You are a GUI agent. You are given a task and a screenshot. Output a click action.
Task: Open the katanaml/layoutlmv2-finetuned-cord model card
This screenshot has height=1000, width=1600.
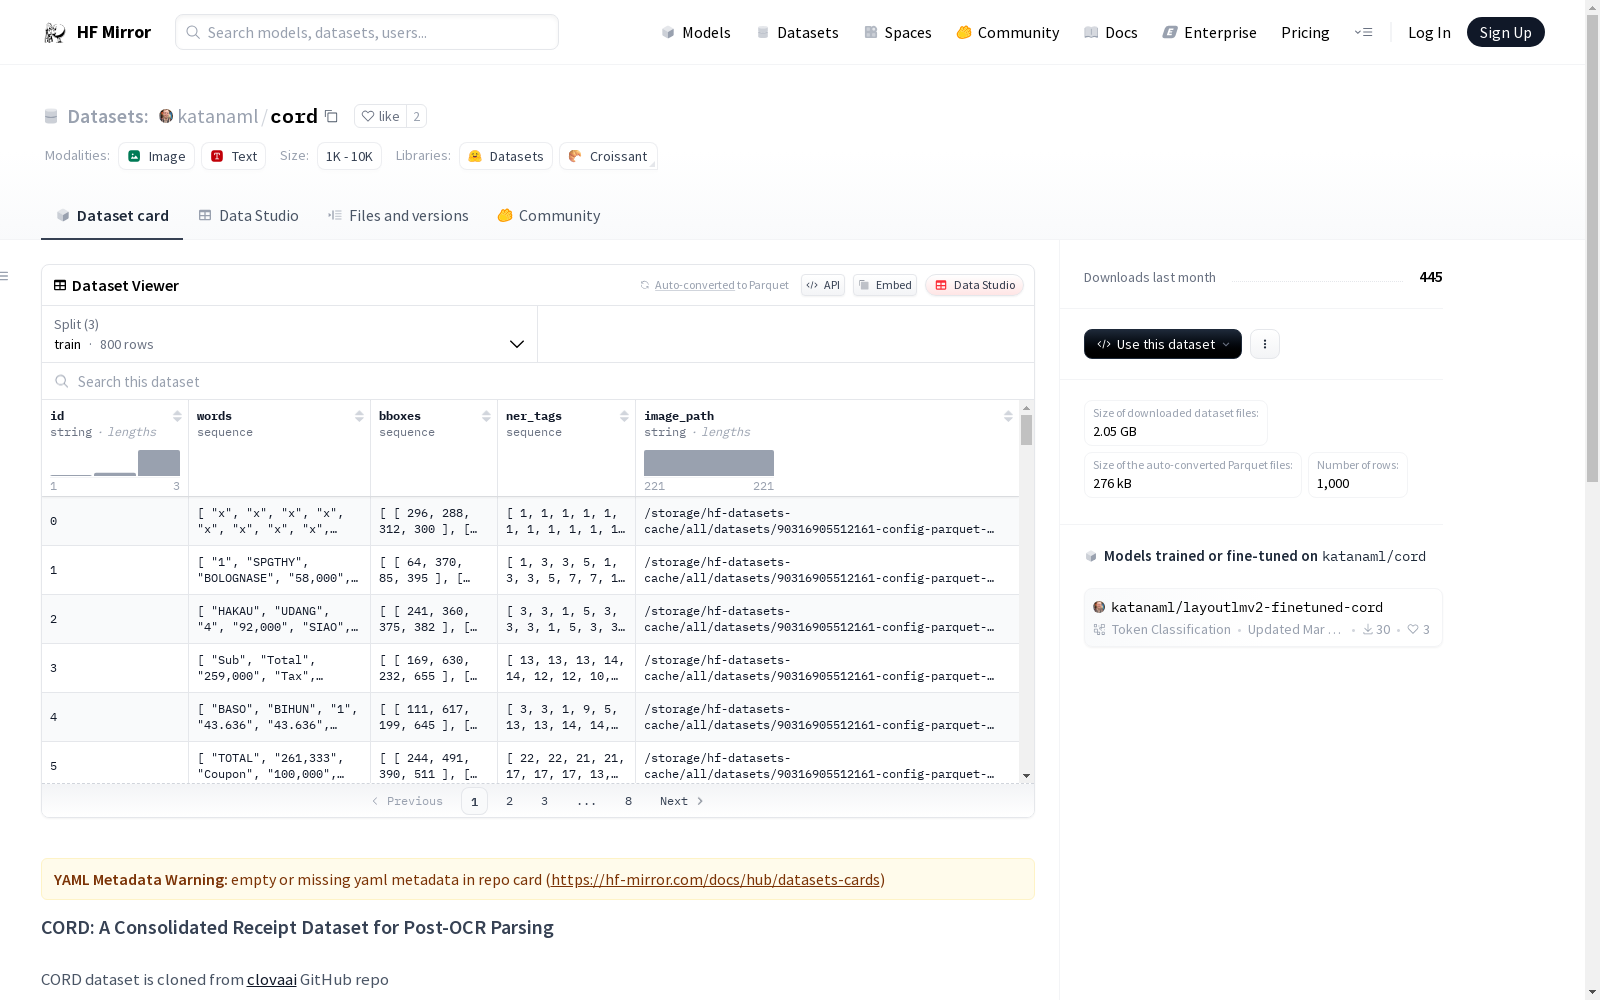(x=1263, y=618)
